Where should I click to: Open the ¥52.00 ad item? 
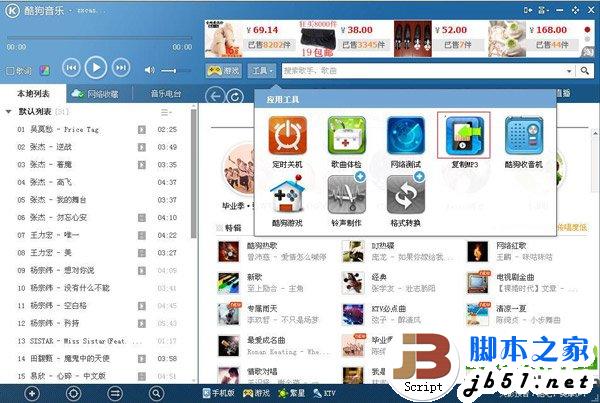[438, 39]
